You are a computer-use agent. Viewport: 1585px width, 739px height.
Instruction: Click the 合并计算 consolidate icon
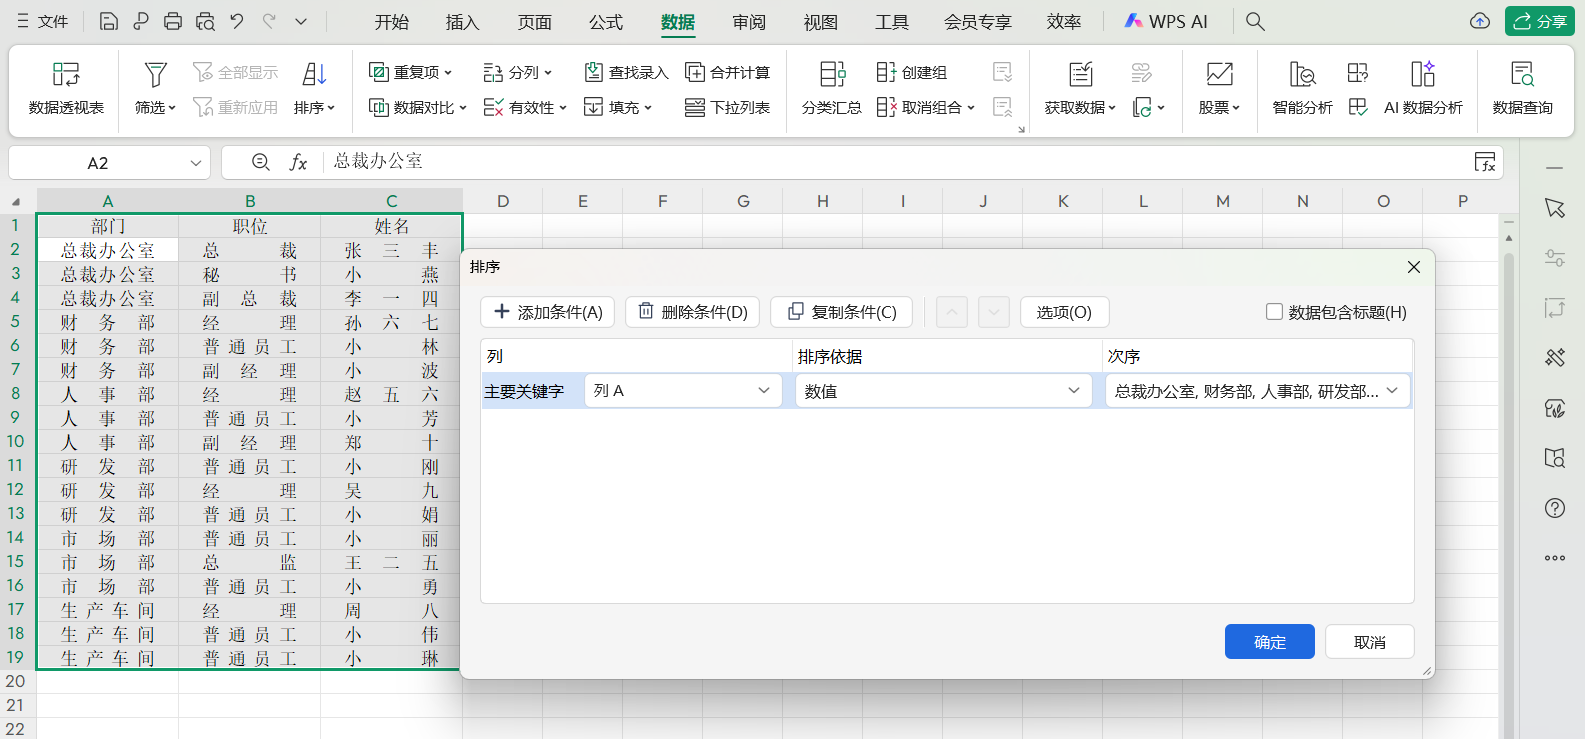click(695, 72)
